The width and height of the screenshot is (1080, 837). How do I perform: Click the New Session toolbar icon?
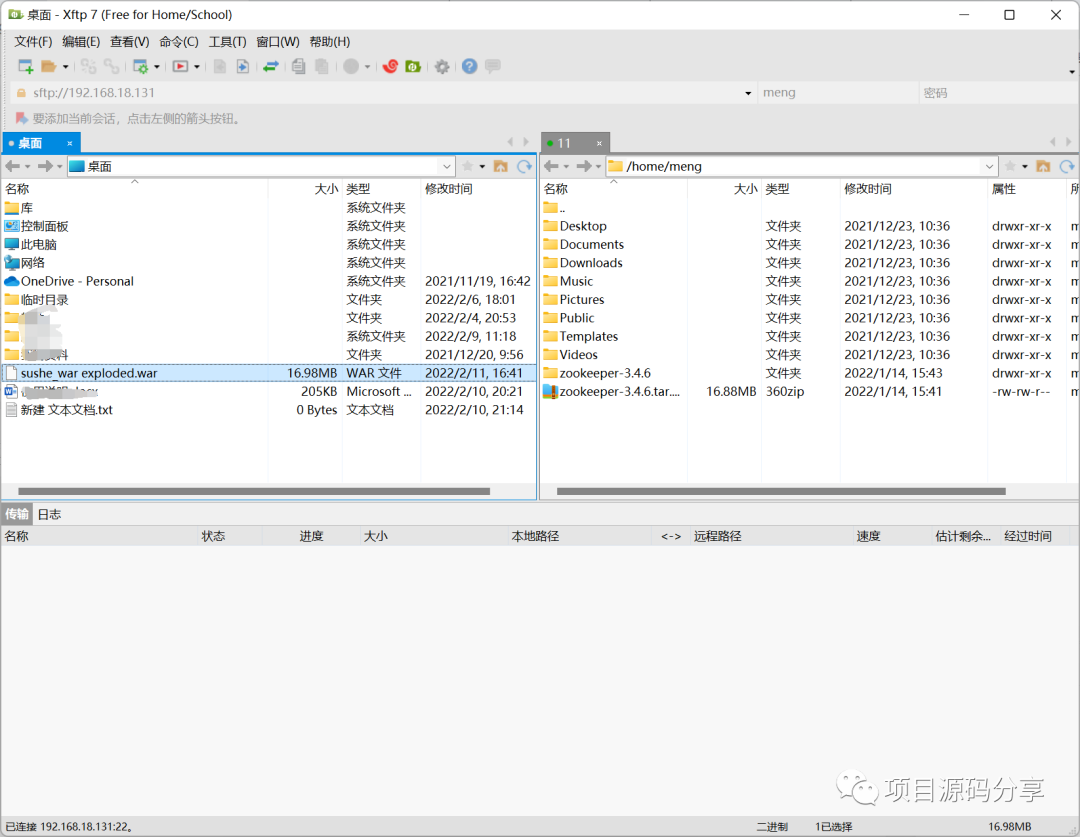tap(25, 66)
